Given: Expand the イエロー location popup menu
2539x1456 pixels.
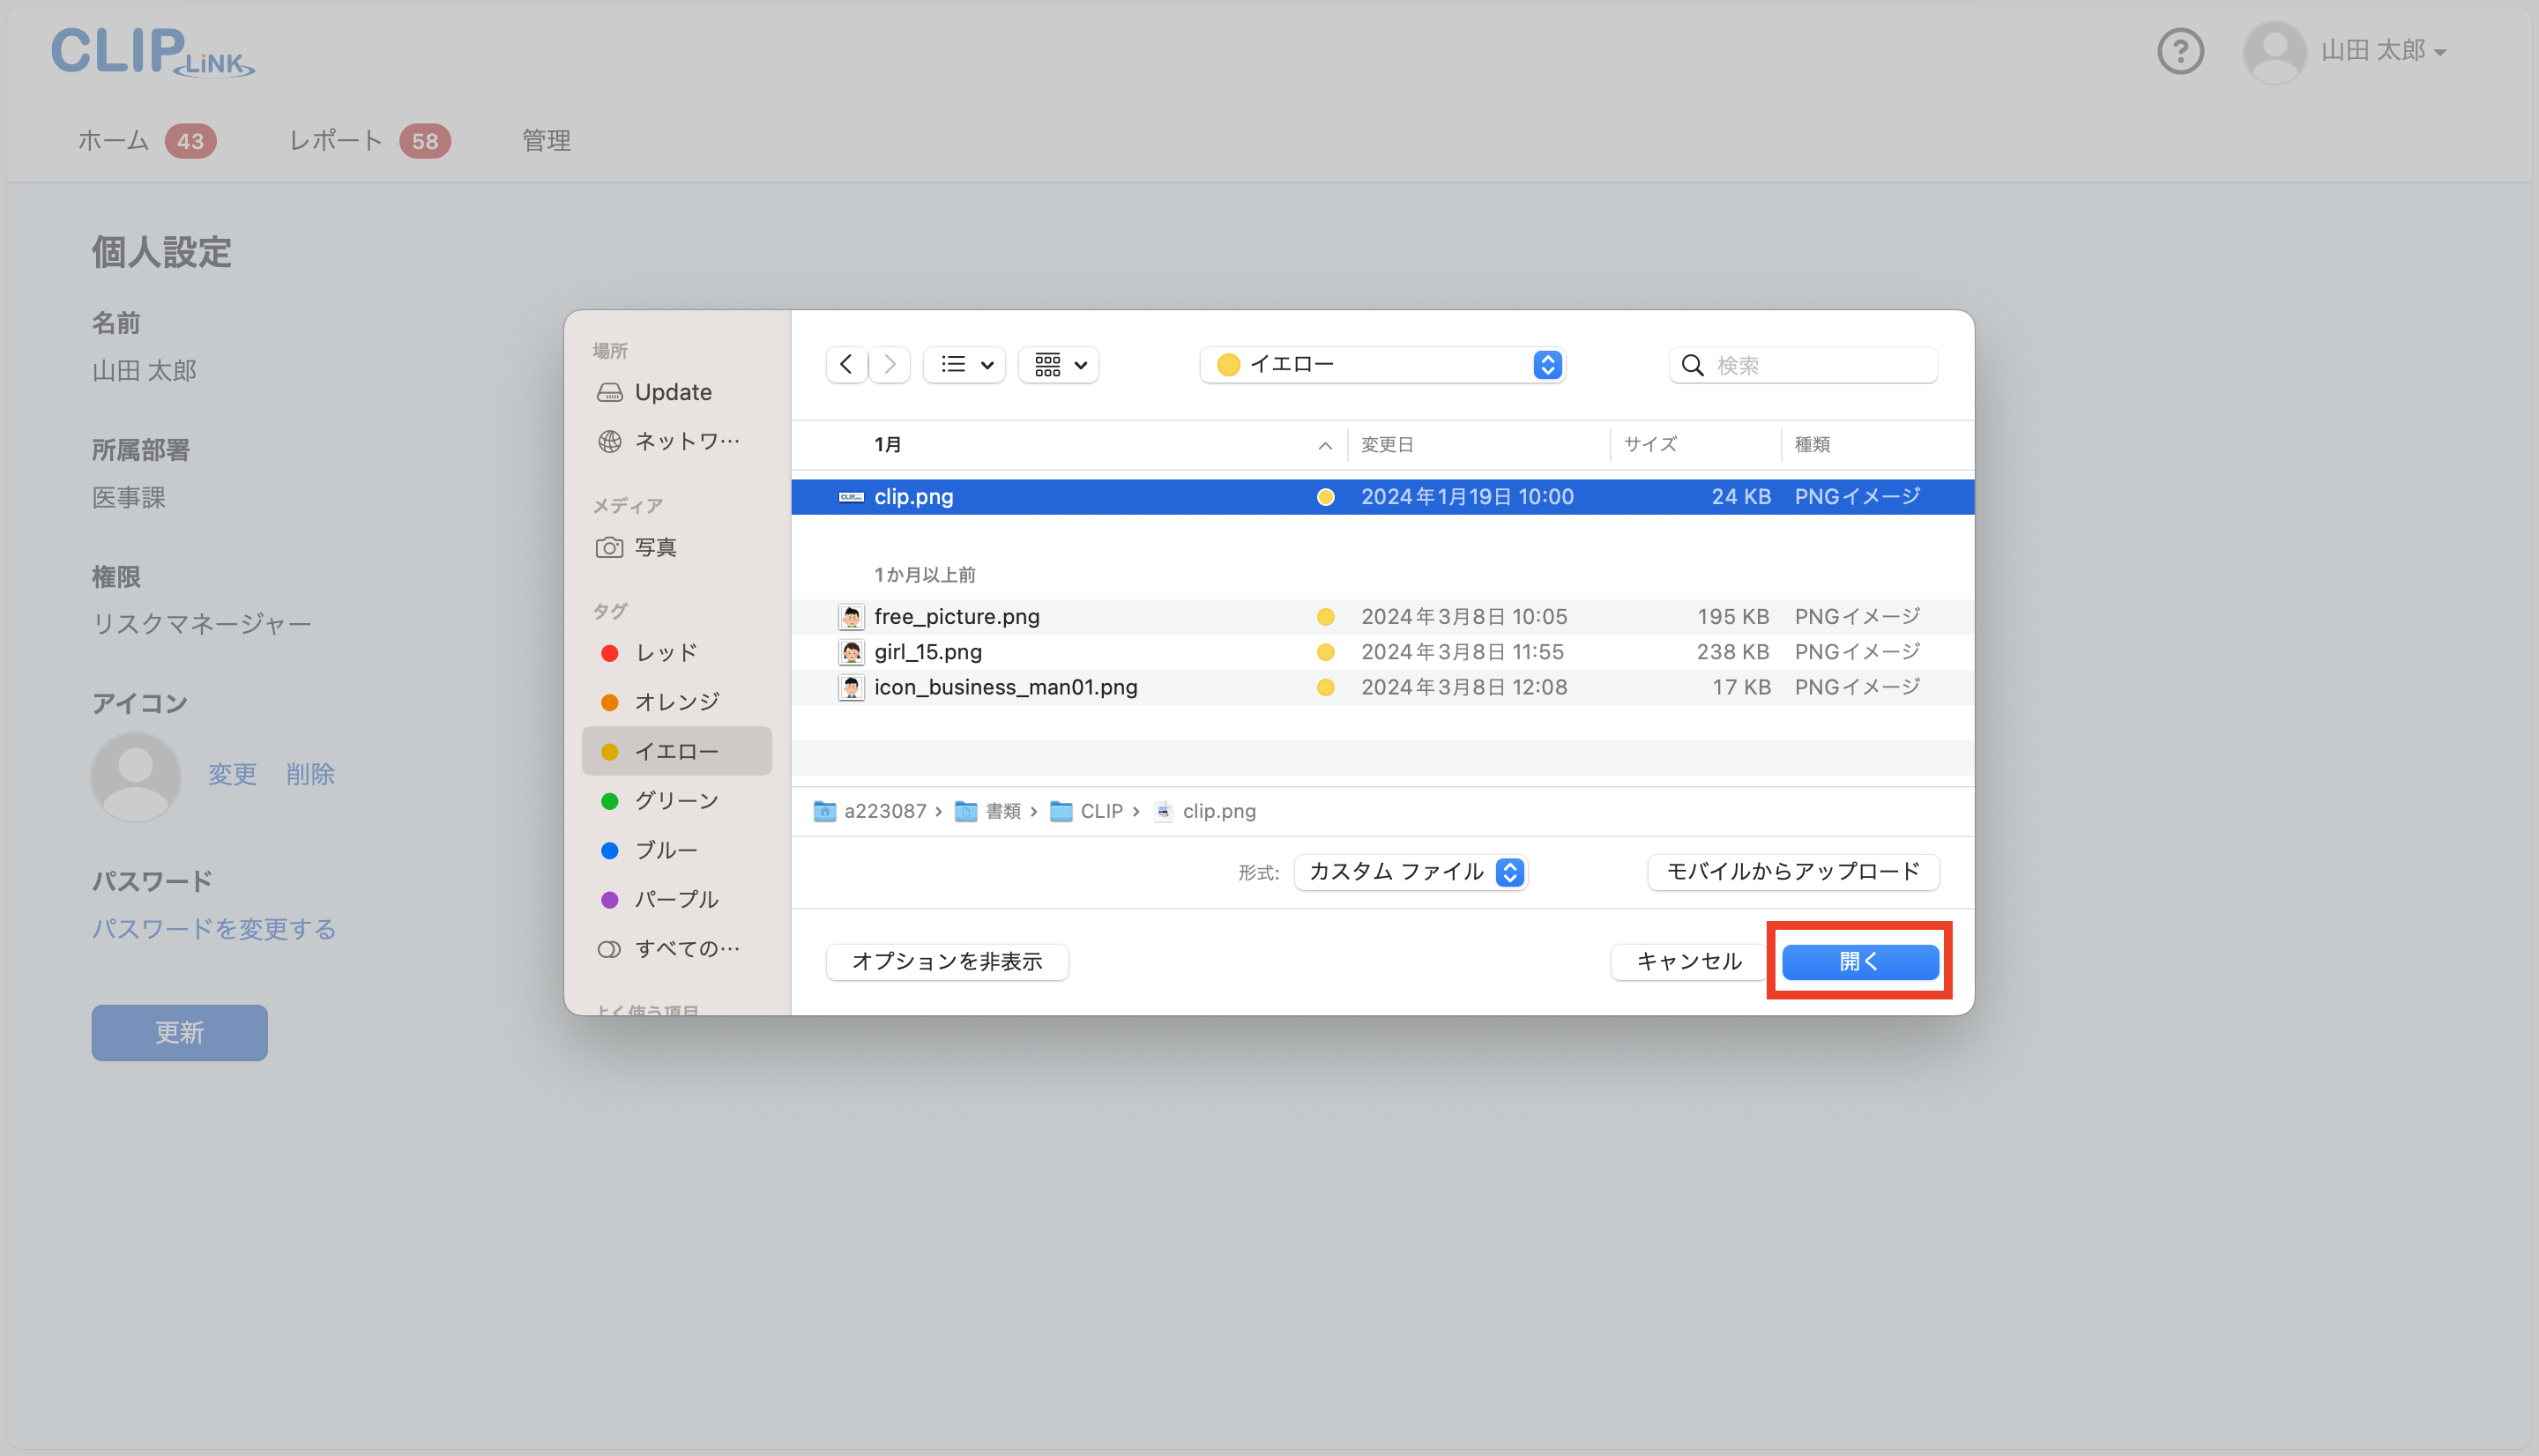Looking at the screenshot, I should click(1383, 365).
